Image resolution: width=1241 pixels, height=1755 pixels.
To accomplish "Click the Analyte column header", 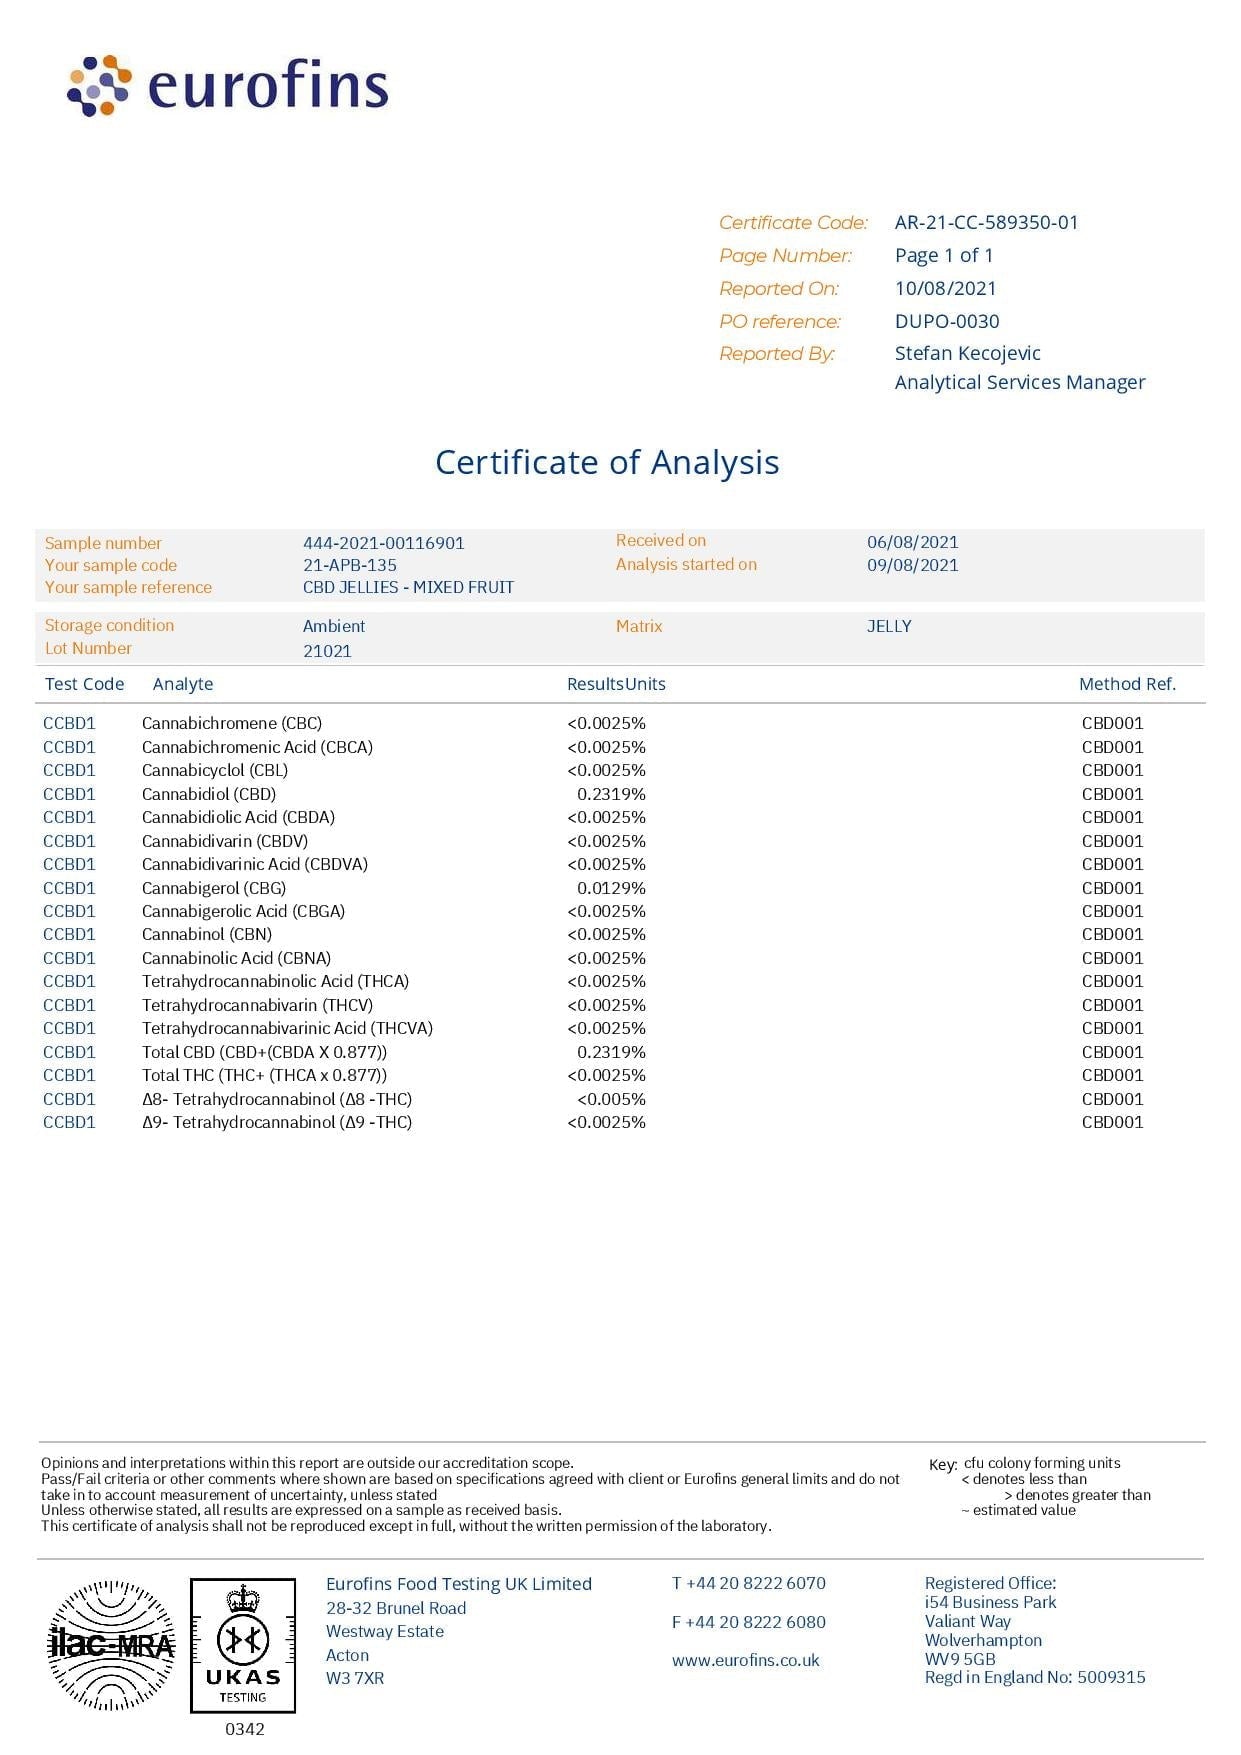I will coord(183,684).
